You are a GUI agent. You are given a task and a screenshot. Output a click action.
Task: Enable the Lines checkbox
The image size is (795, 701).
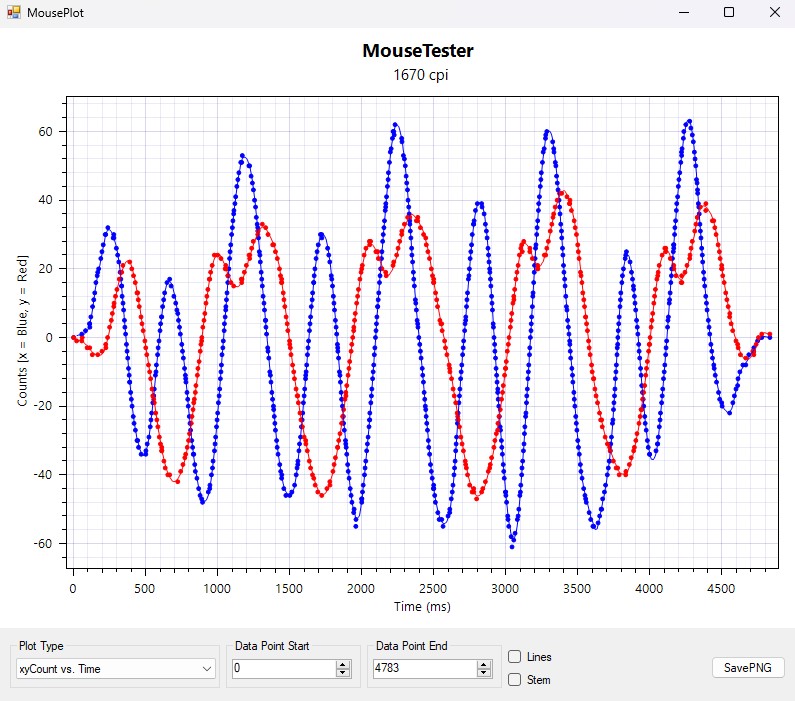click(x=515, y=657)
